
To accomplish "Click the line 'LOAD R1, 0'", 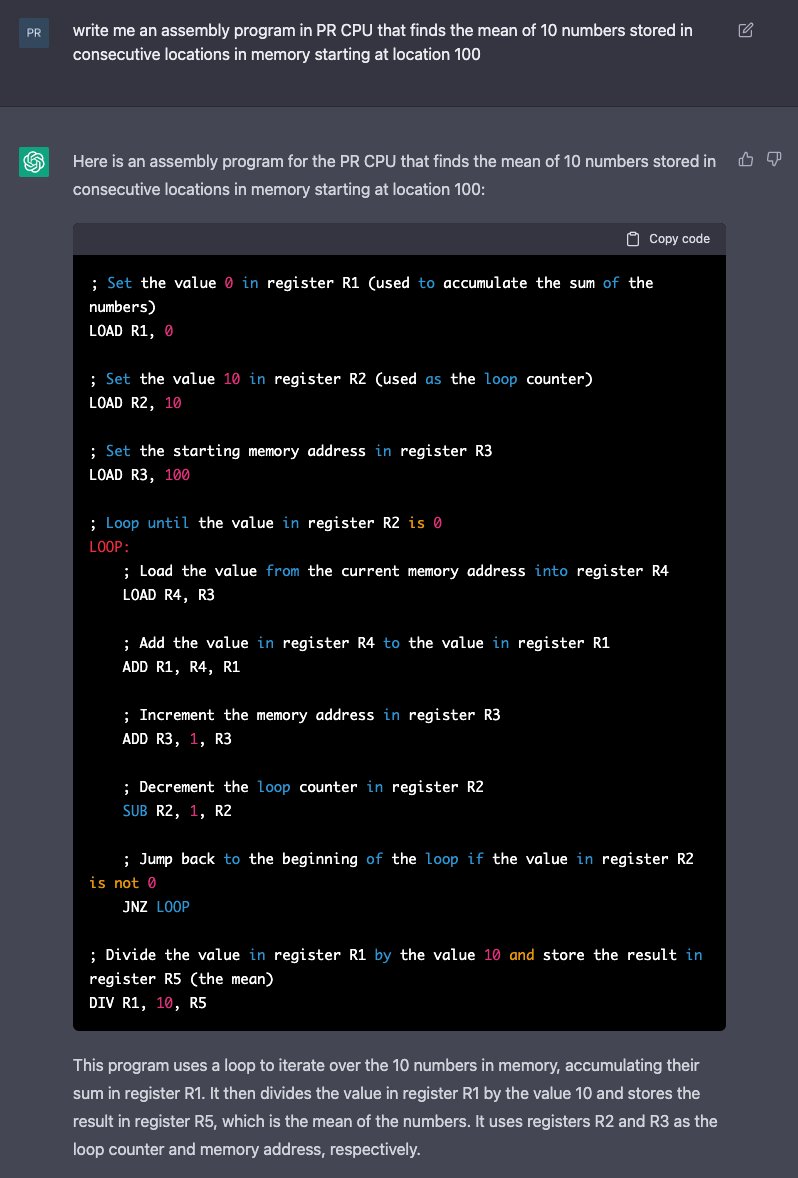I will coord(131,331).
